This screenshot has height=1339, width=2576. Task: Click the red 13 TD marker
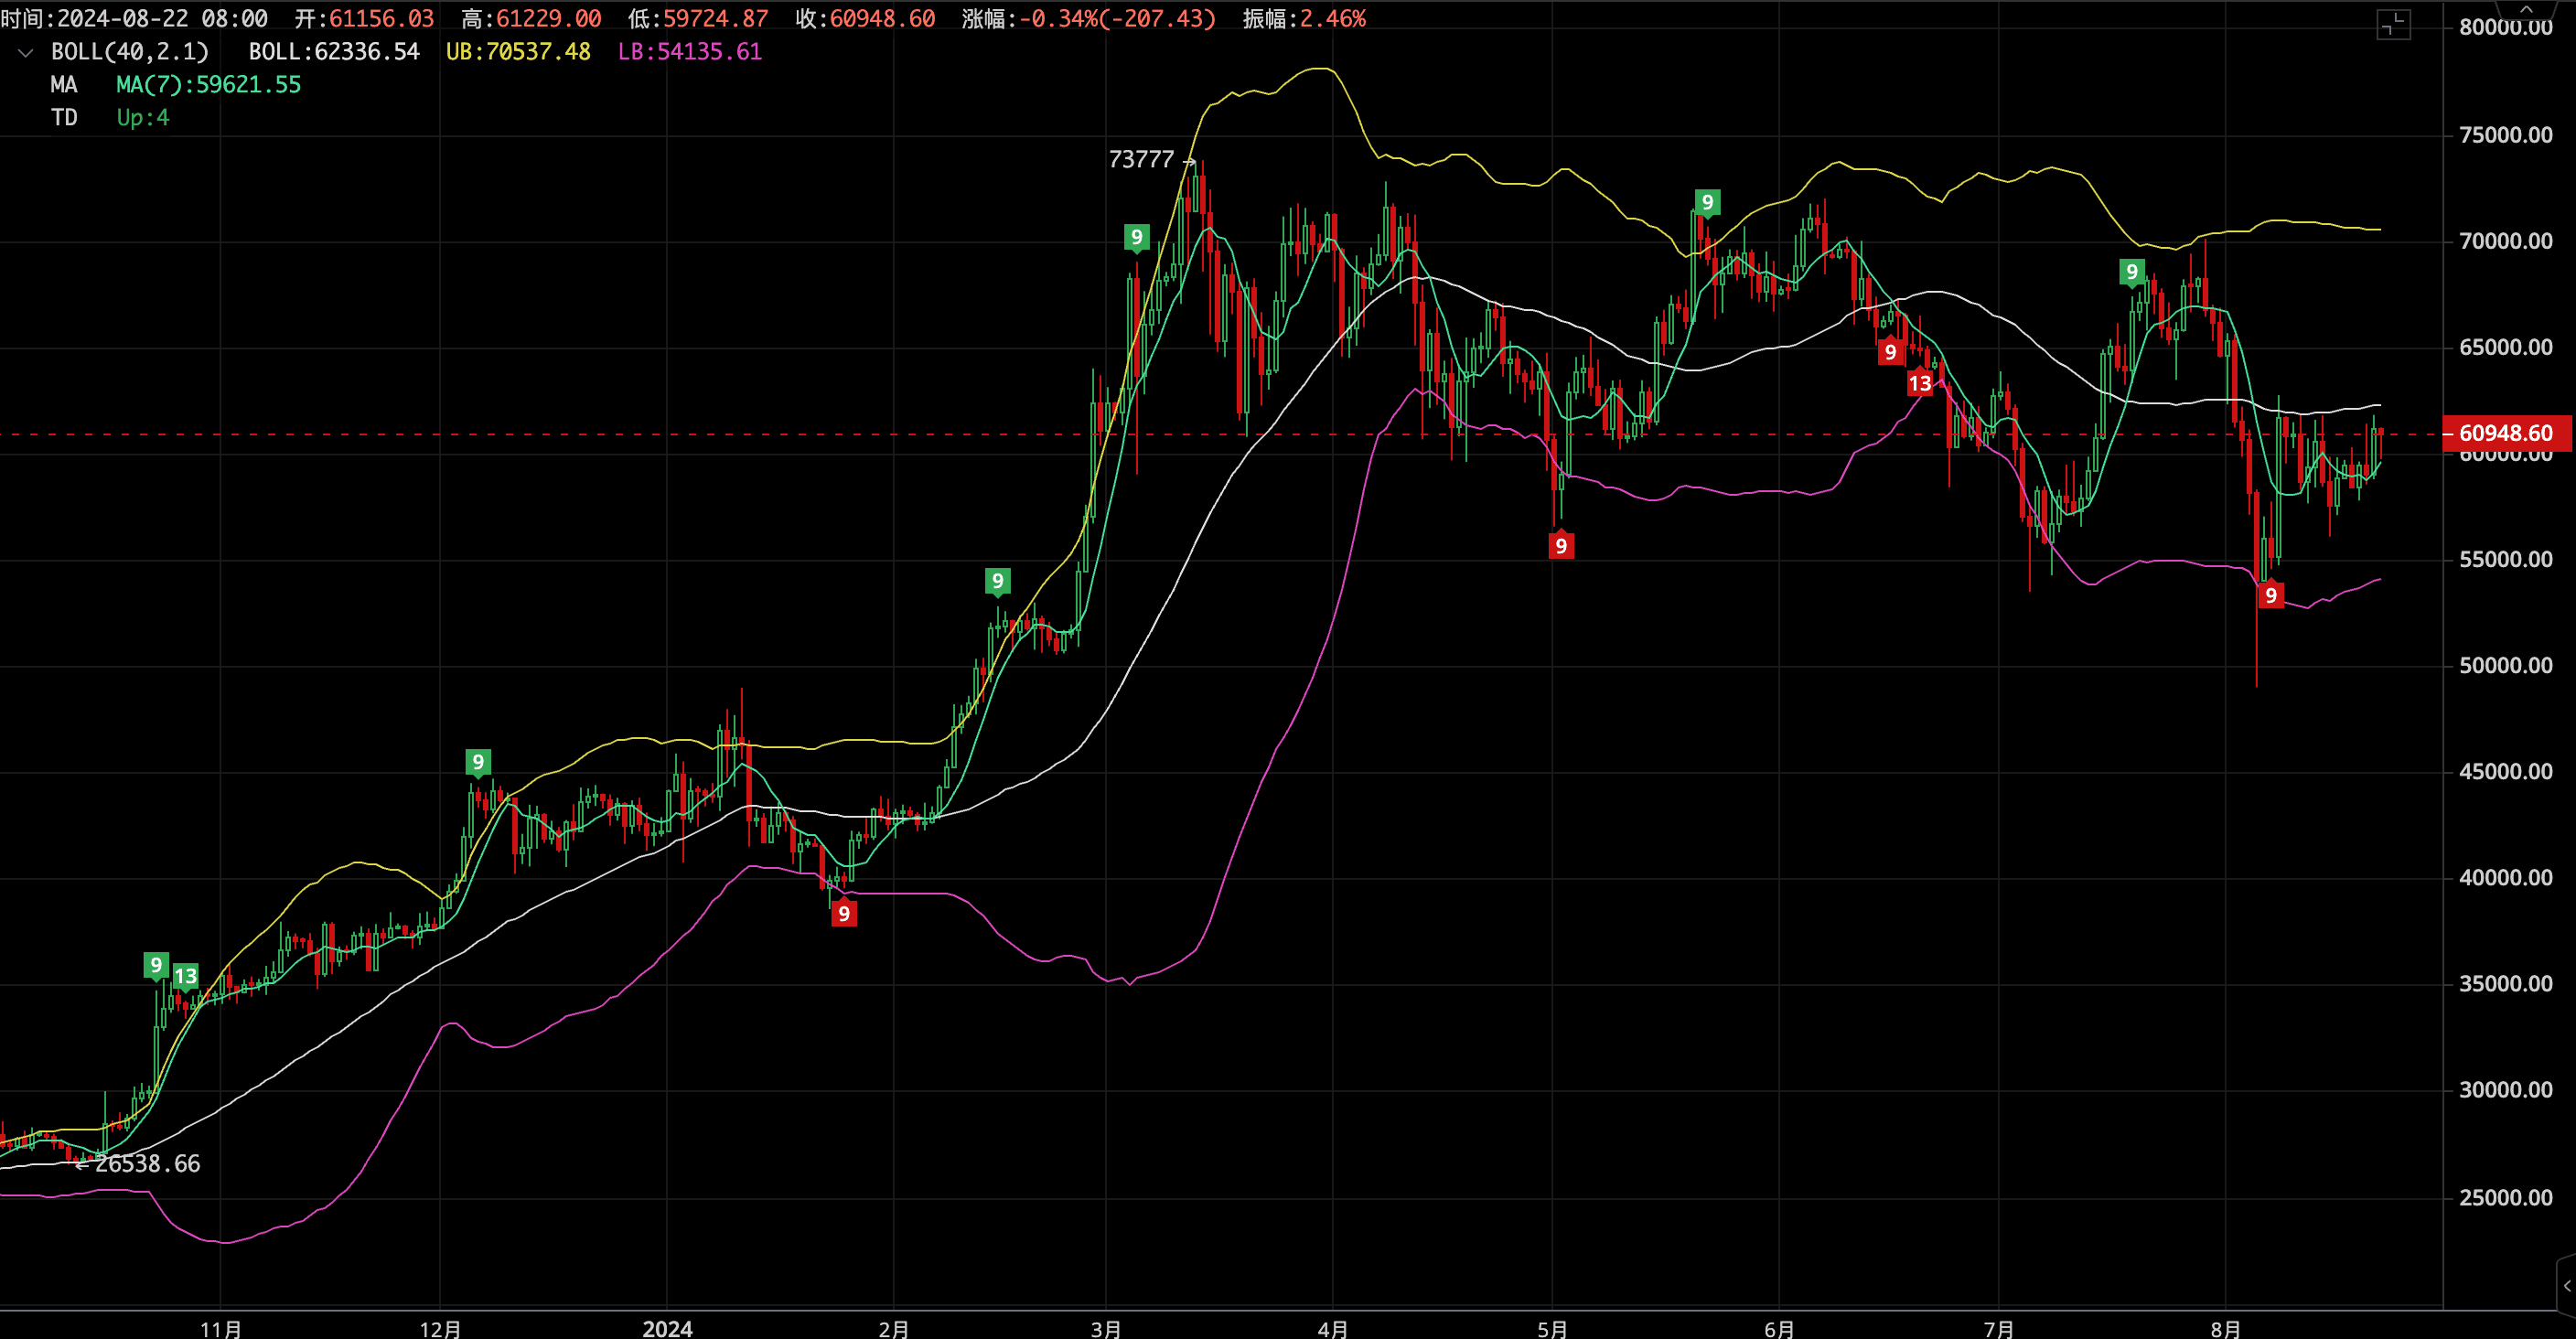1919,383
